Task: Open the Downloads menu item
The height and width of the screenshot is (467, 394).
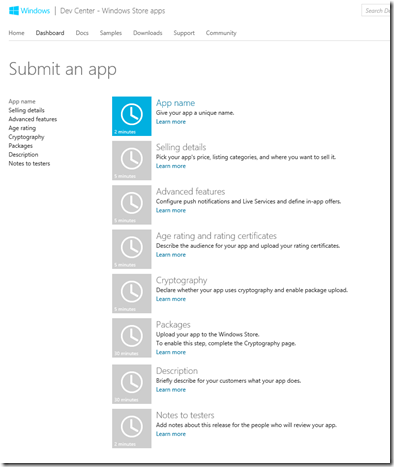Action: coord(148,33)
